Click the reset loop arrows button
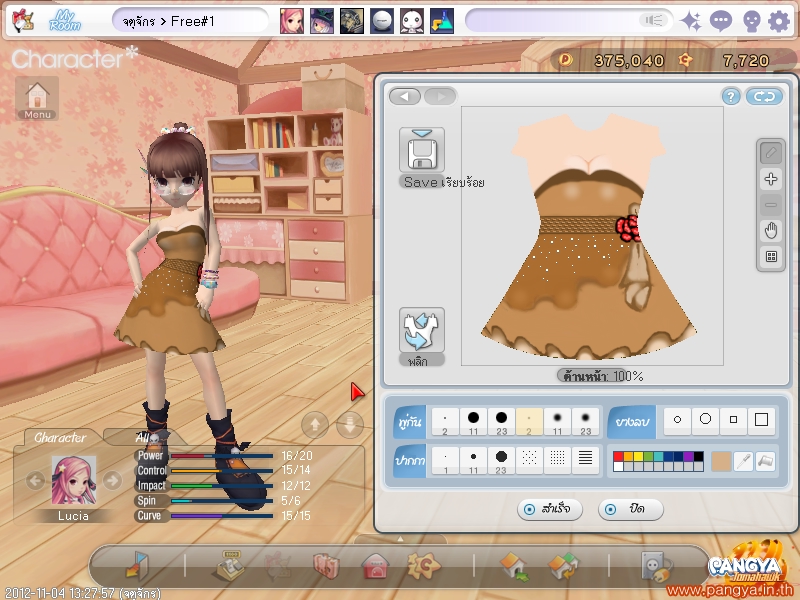 coord(764,96)
